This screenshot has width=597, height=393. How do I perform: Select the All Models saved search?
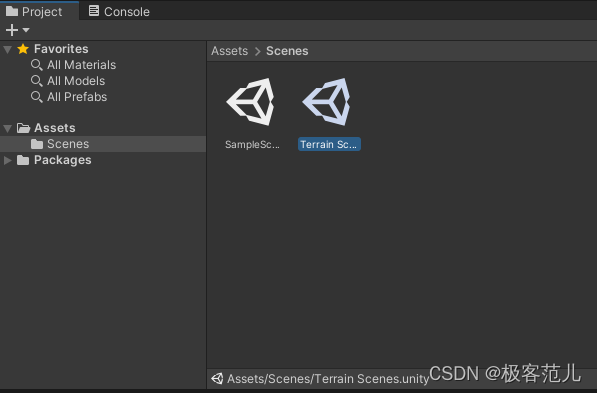click(76, 81)
